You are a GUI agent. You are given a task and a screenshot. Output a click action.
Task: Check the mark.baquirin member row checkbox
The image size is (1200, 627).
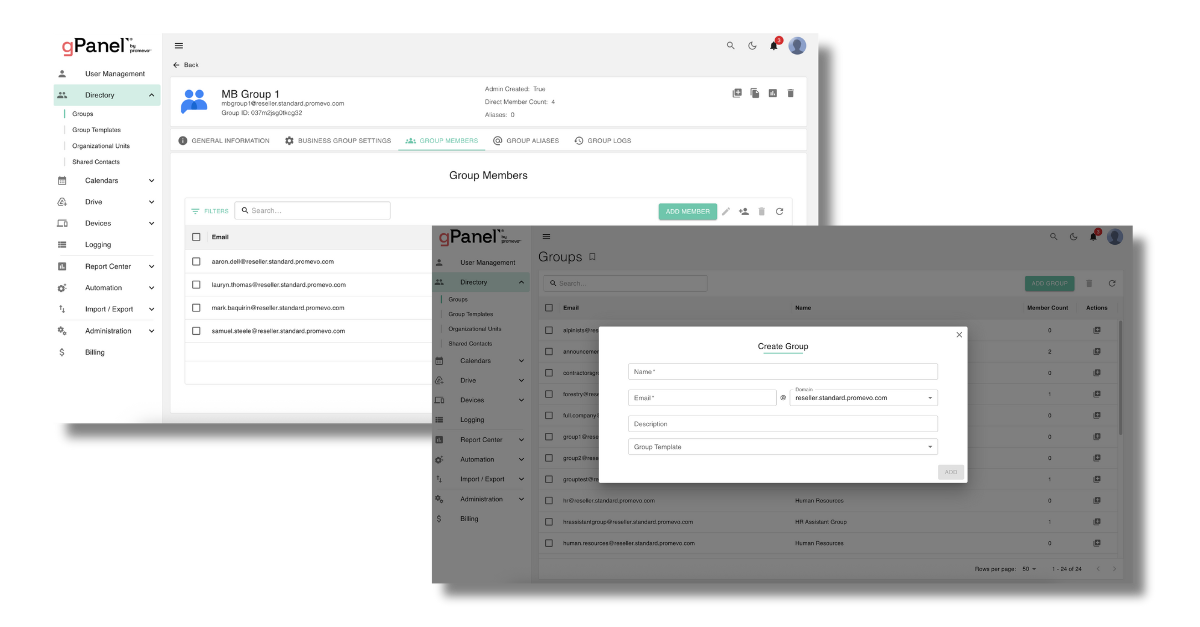point(196,308)
